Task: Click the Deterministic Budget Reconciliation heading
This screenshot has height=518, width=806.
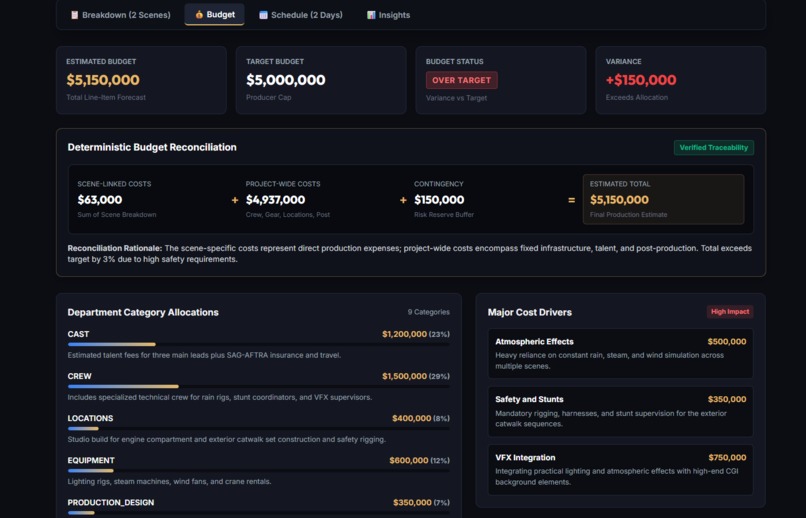Action: [152, 147]
